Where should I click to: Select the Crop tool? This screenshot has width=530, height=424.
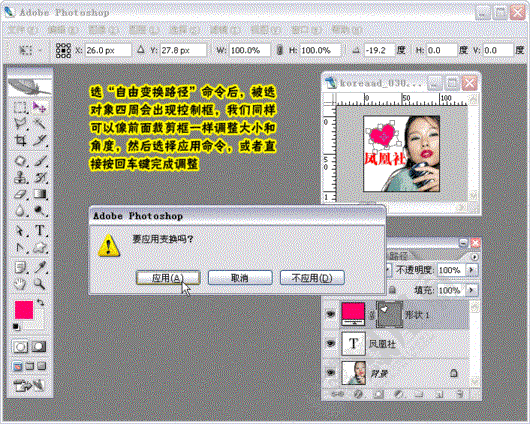(x=20, y=140)
